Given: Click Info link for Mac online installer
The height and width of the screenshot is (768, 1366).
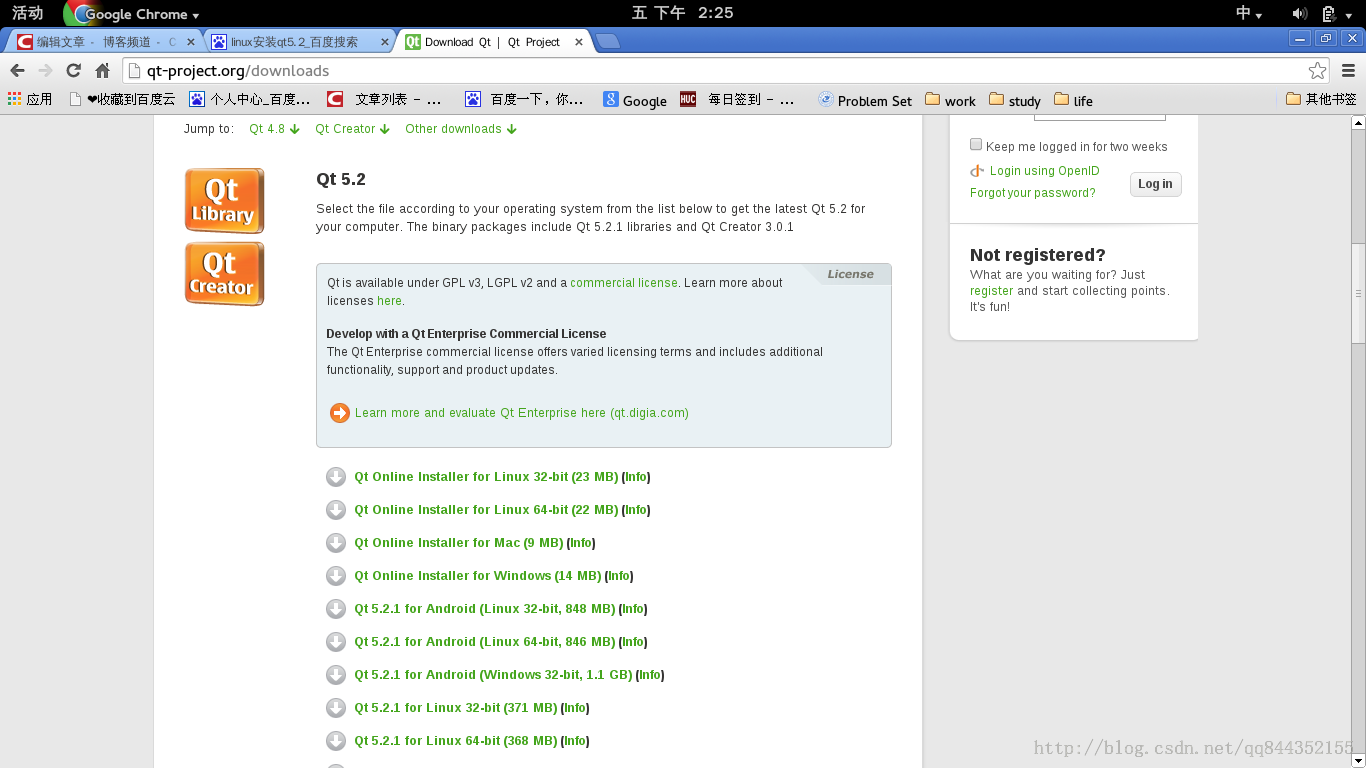Looking at the screenshot, I should [x=581, y=543].
